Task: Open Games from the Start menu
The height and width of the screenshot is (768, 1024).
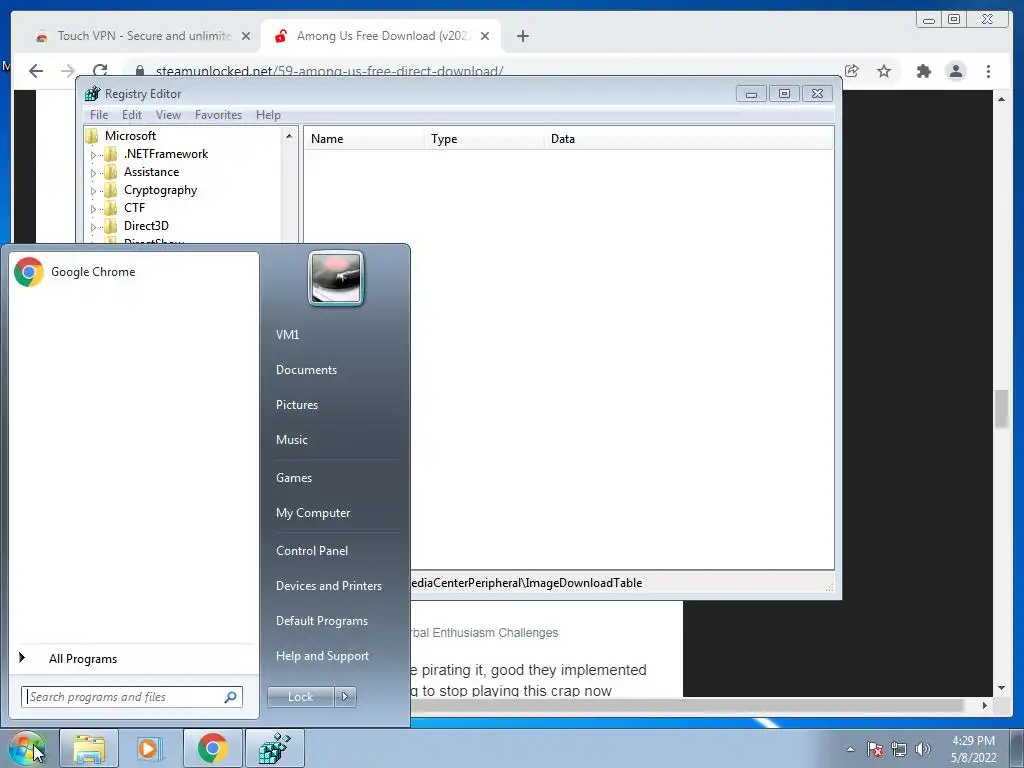Action: [x=294, y=478]
